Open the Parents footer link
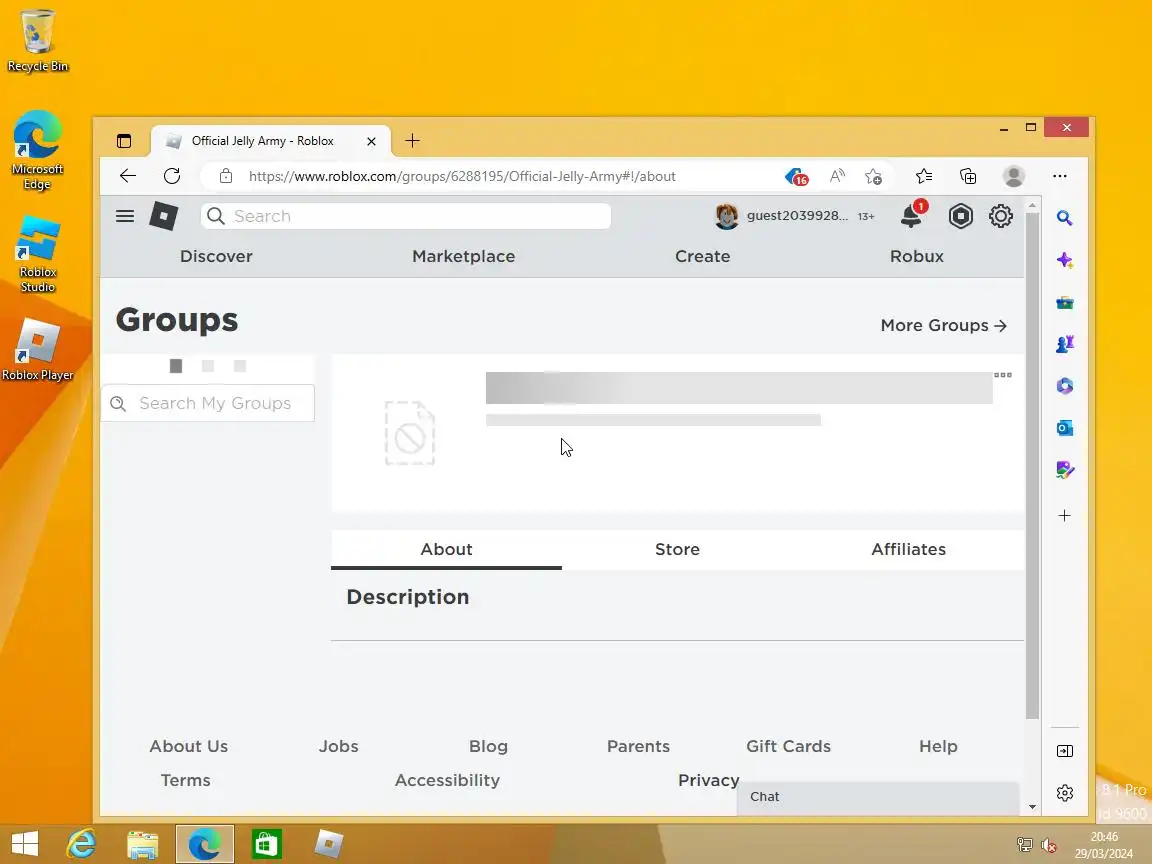 [638, 746]
